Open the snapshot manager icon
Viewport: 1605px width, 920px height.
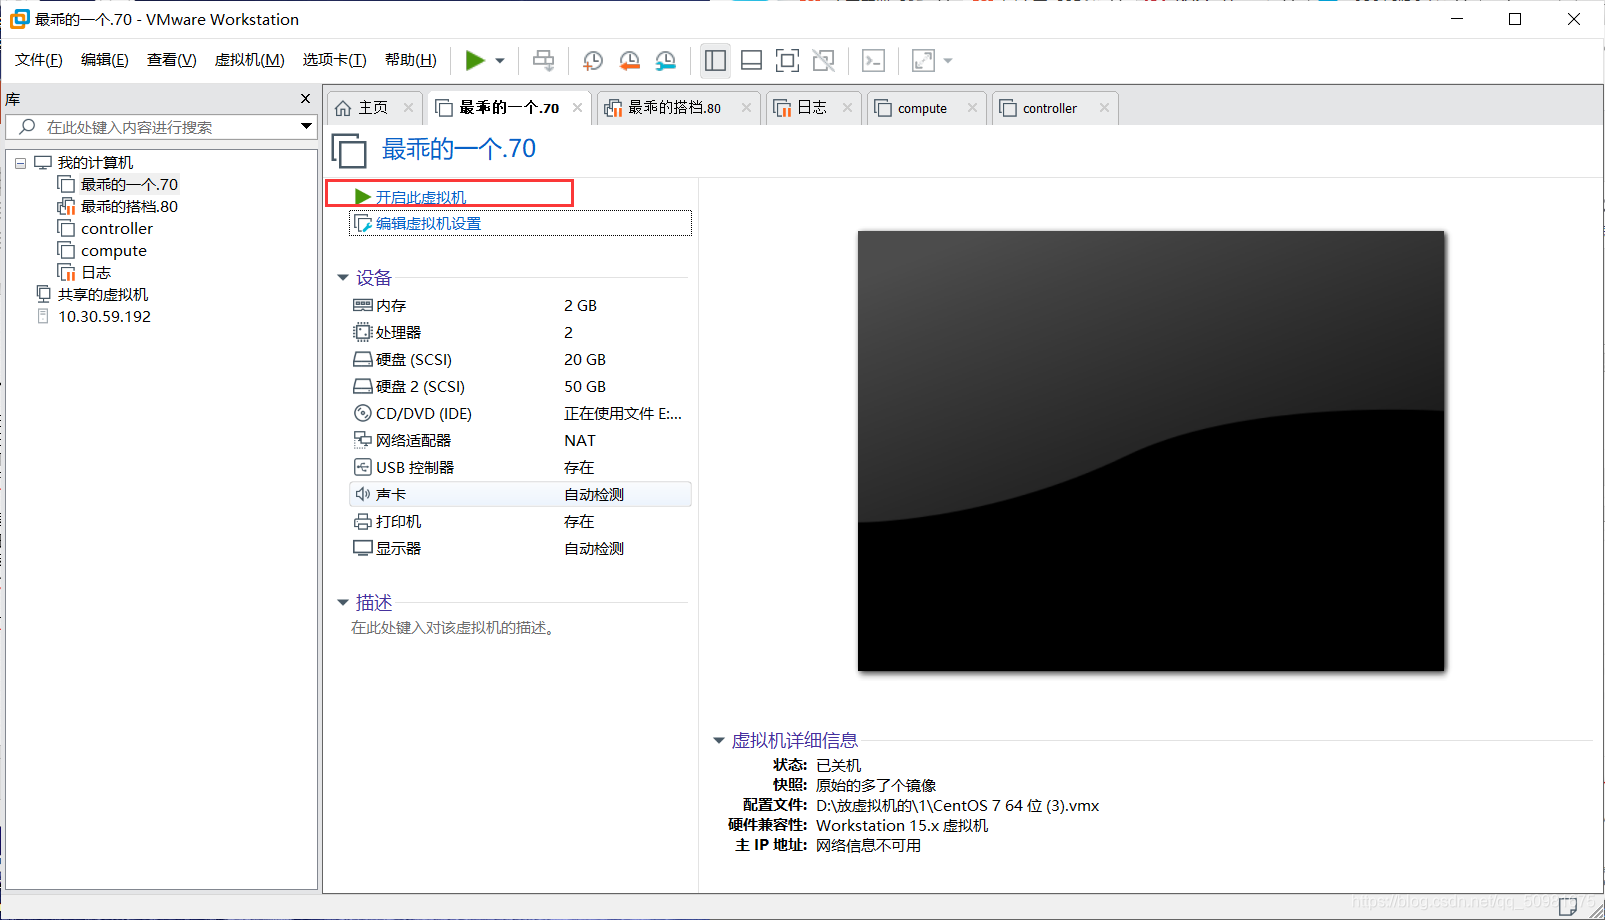665,61
